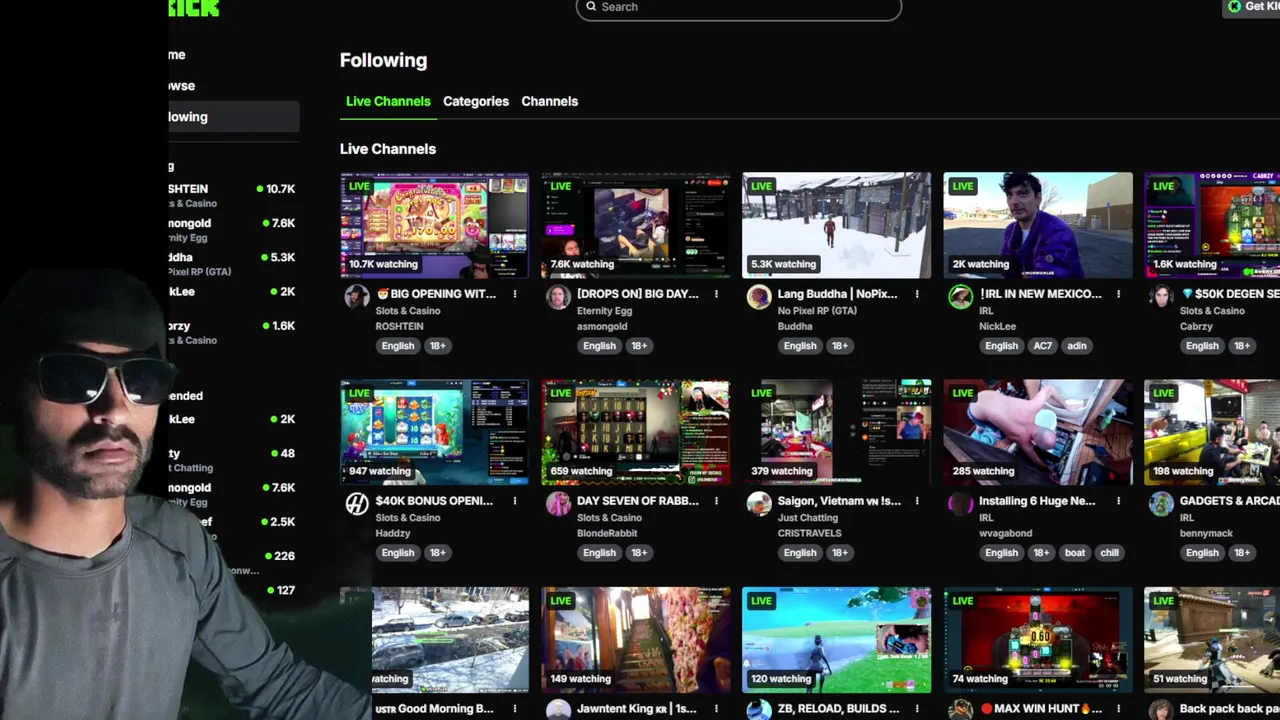Open wvagabond channel avatar
The width and height of the screenshot is (1280, 720).
pos(960,504)
